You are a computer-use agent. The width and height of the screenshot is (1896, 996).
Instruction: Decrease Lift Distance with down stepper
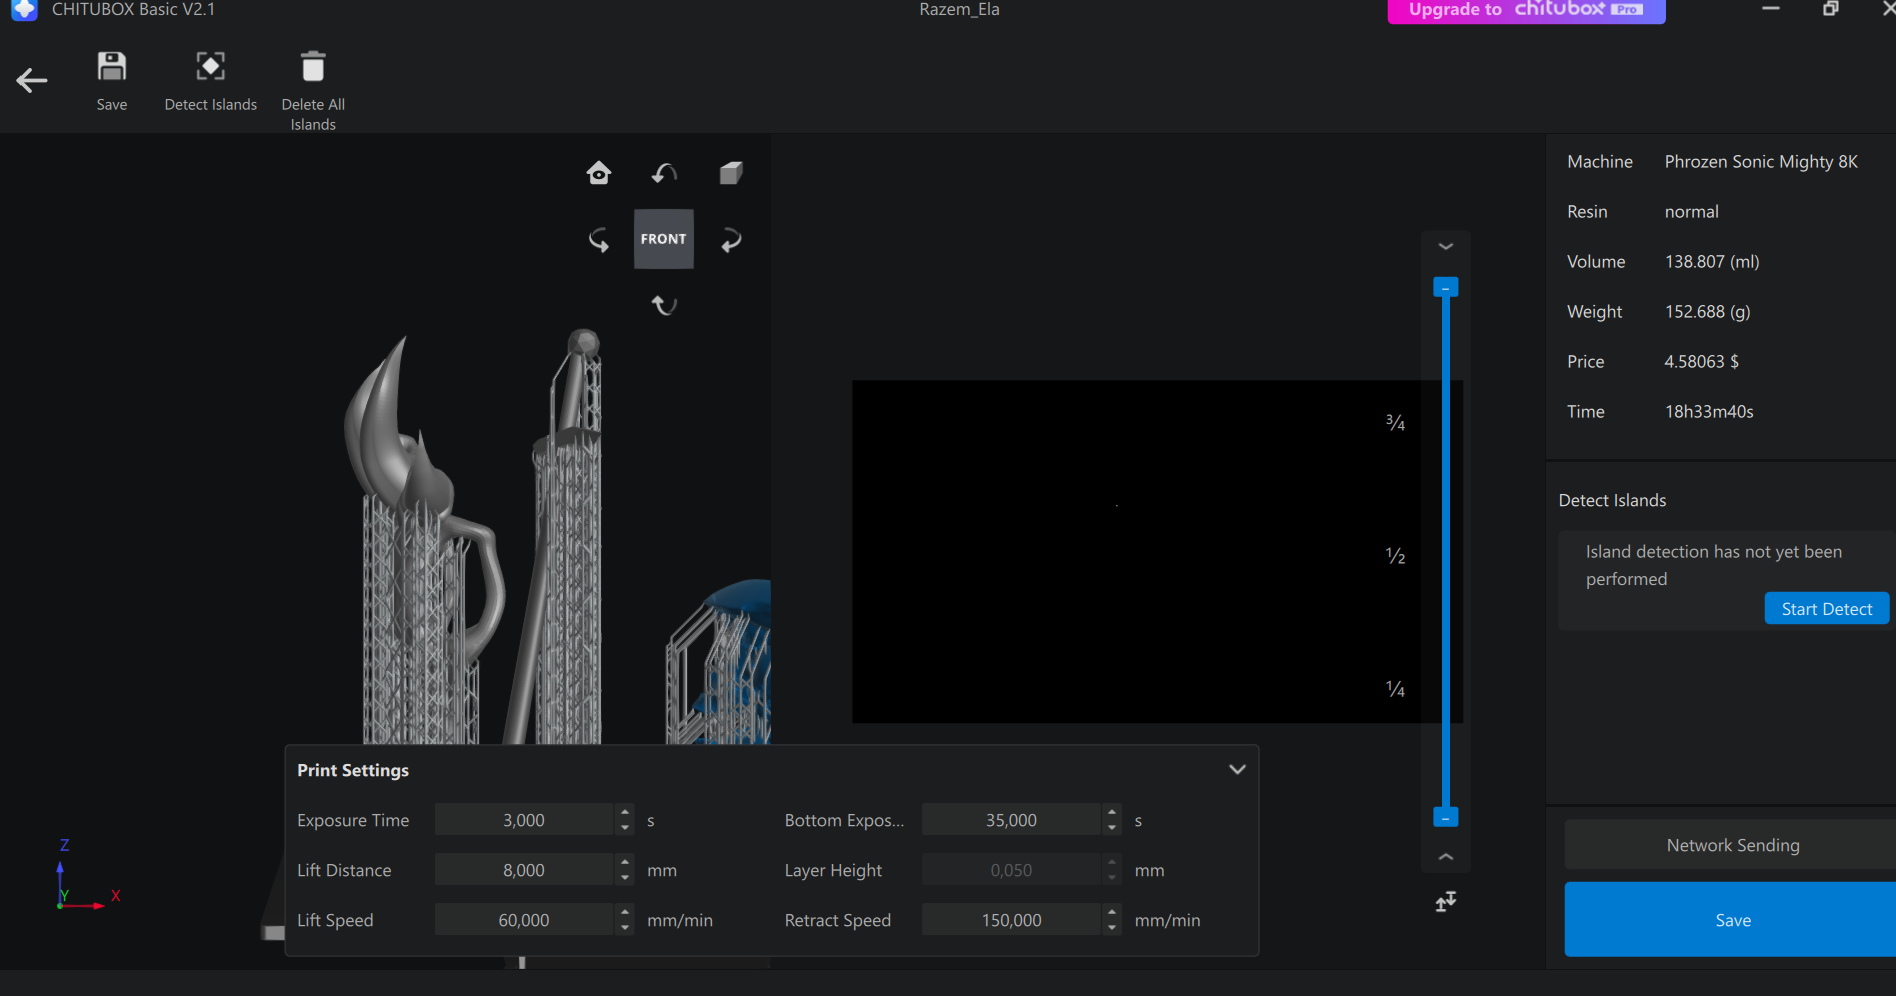point(625,878)
